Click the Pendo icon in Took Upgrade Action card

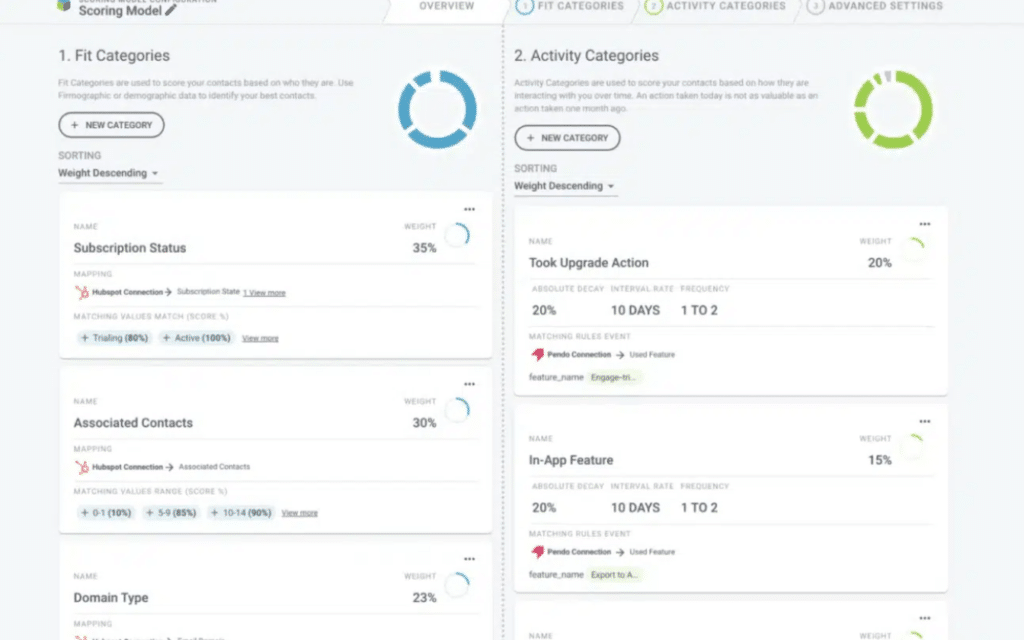tap(537, 355)
